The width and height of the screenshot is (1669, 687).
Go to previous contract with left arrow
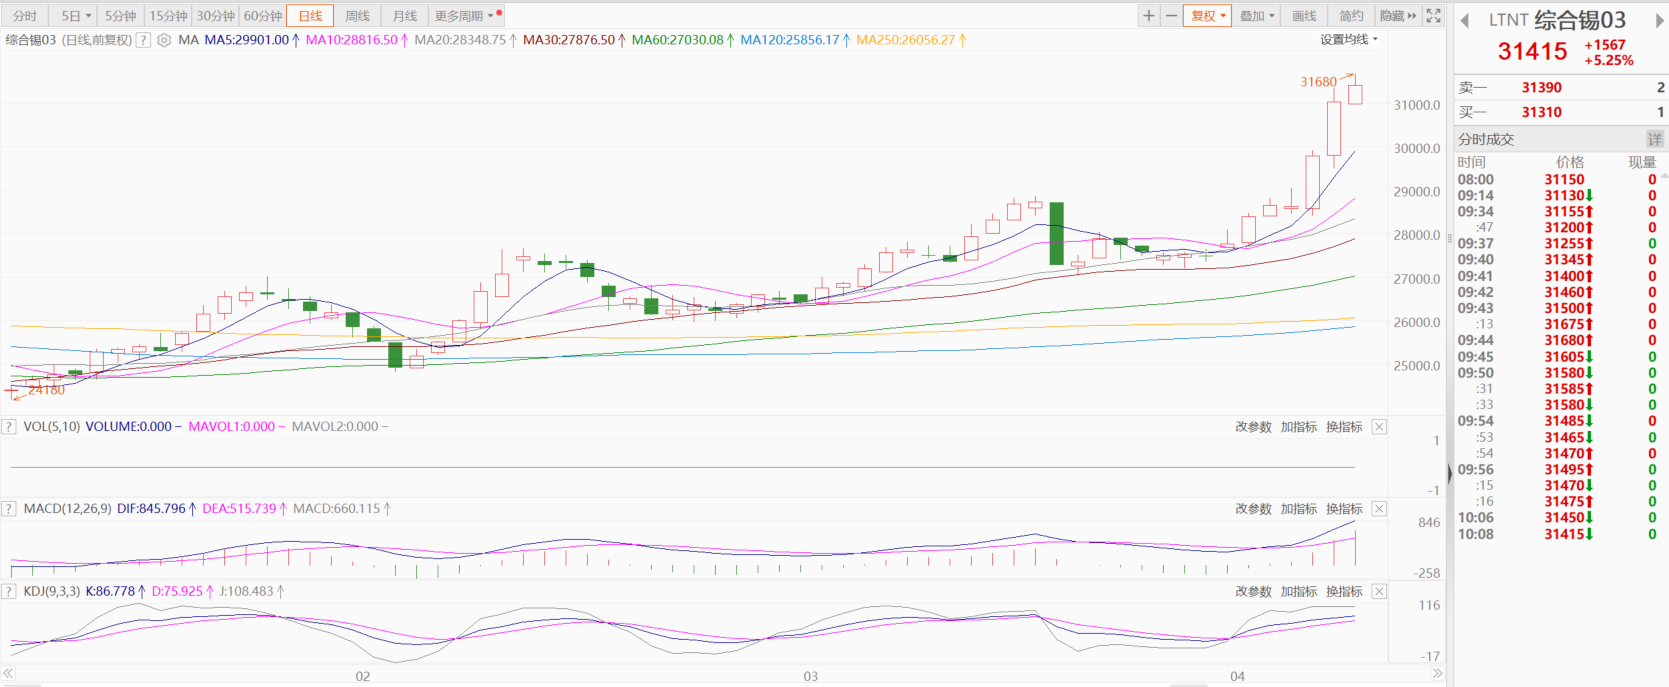(1465, 21)
